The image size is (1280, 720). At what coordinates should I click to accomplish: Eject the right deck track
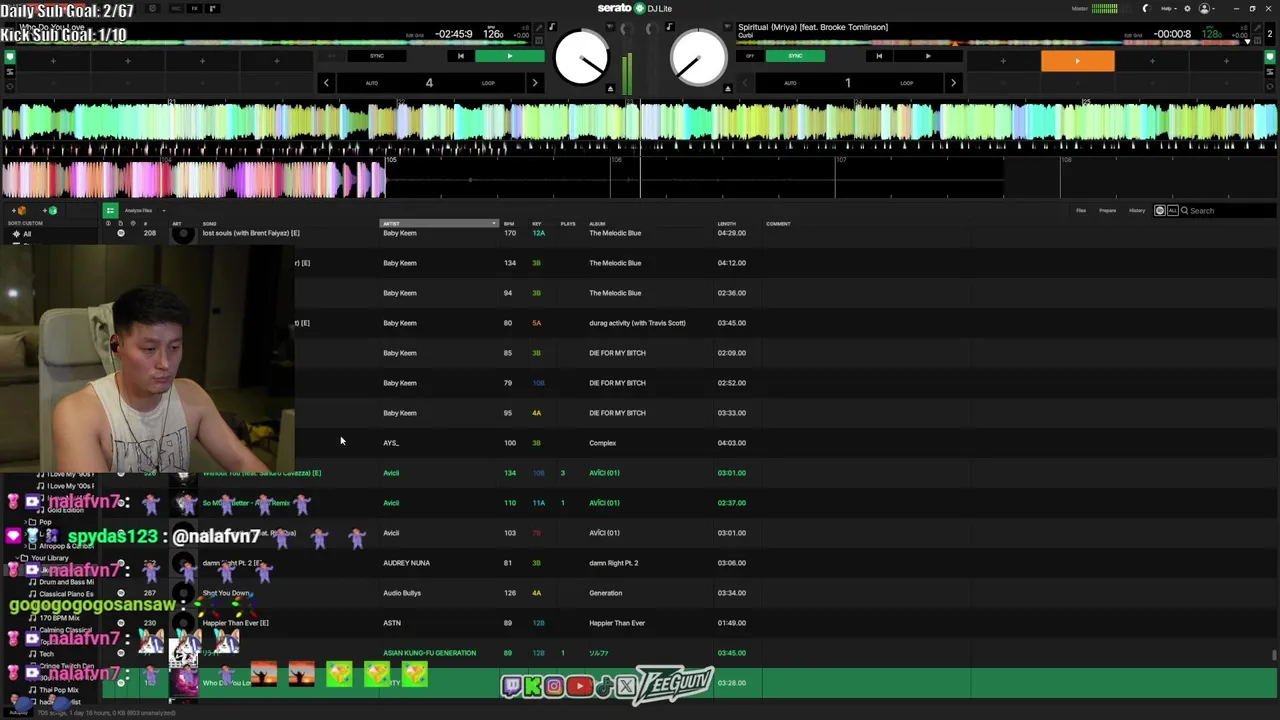(x=727, y=88)
